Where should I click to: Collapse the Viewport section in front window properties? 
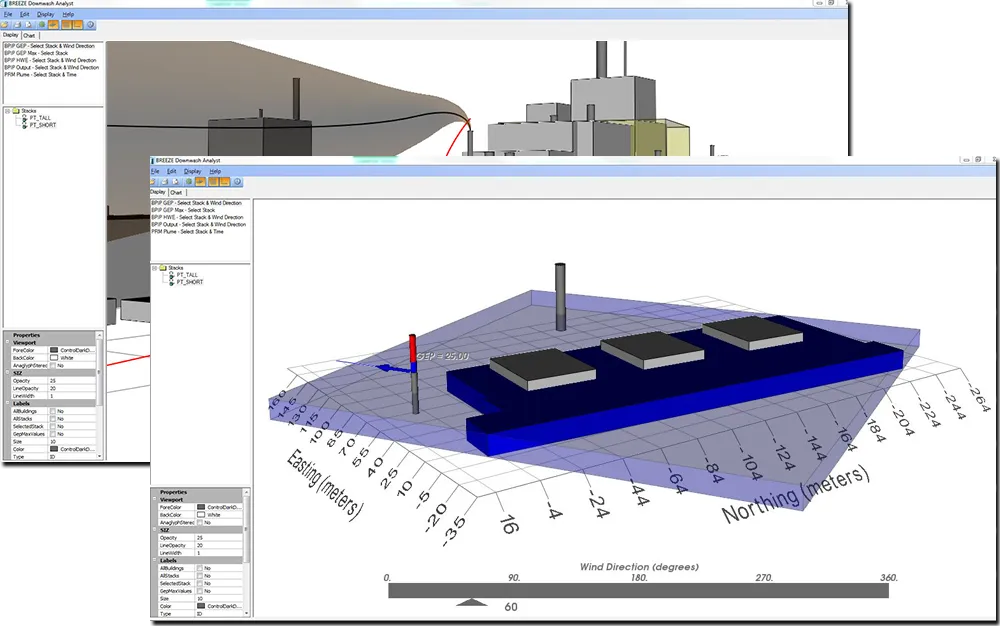point(155,500)
